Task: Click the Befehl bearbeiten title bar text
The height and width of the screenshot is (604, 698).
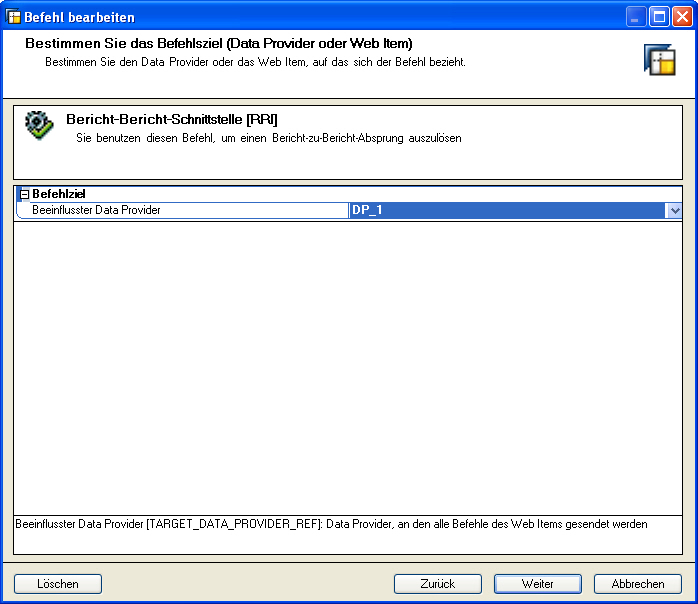Action: click(80, 17)
